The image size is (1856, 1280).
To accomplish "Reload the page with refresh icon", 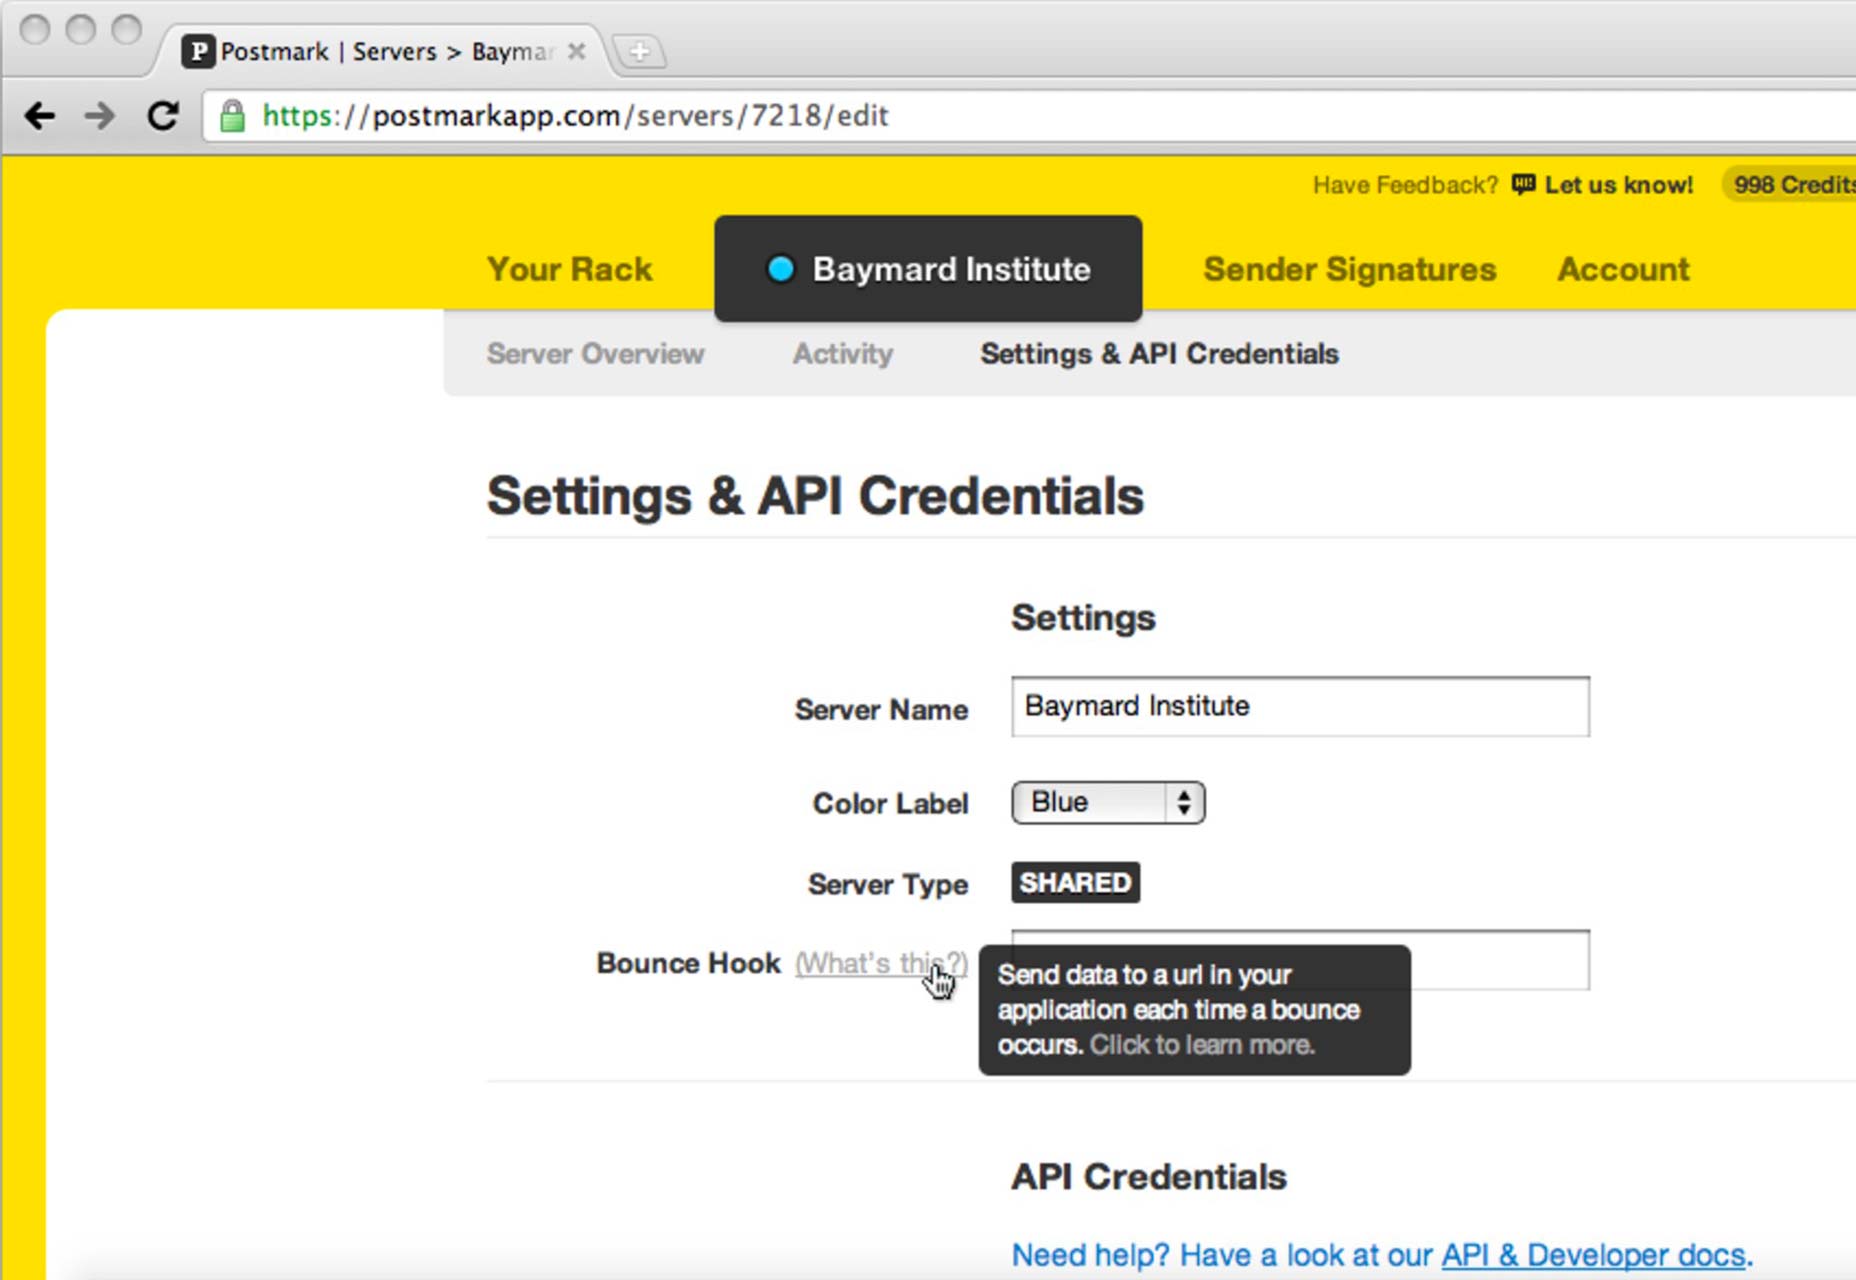I will (163, 116).
